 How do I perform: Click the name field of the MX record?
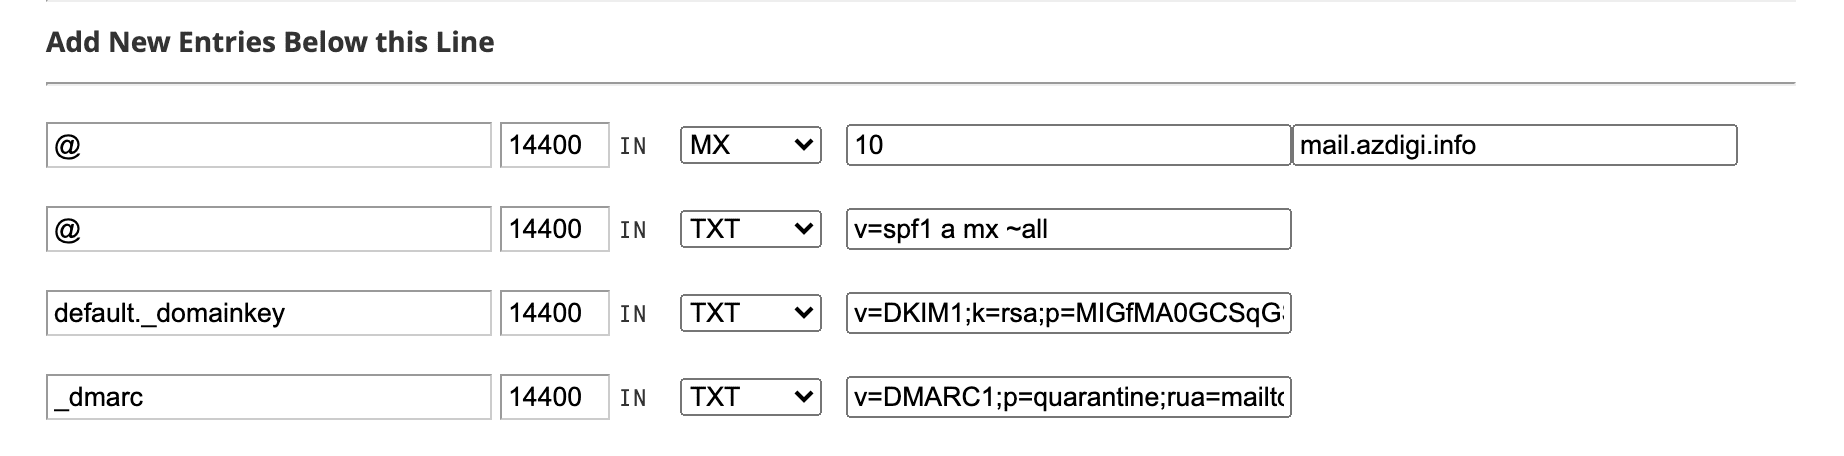268,145
